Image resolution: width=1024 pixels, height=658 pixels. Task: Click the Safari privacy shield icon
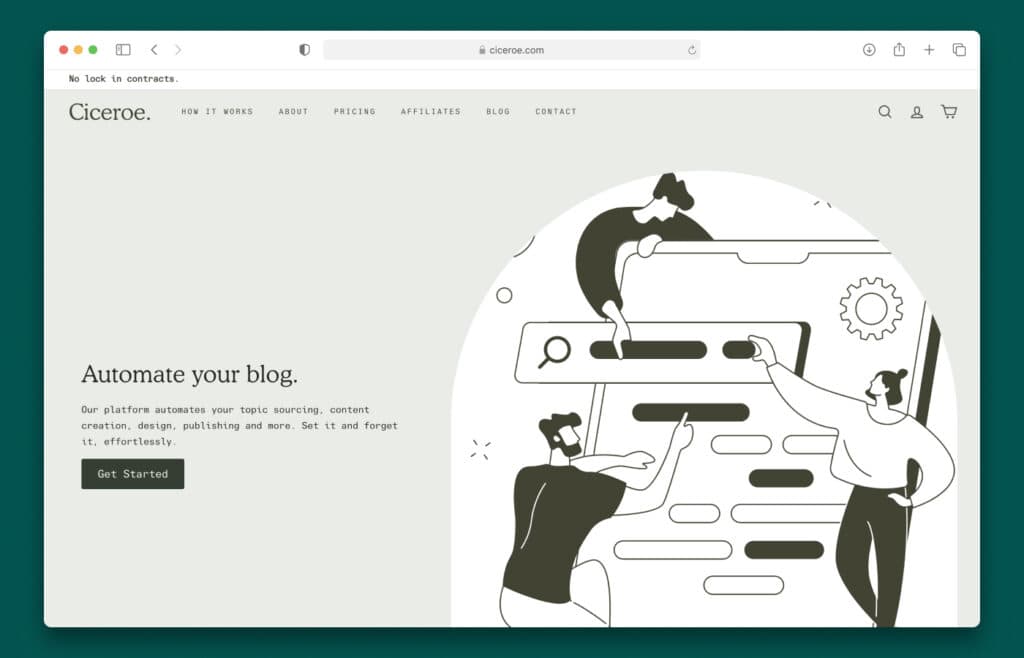point(304,49)
